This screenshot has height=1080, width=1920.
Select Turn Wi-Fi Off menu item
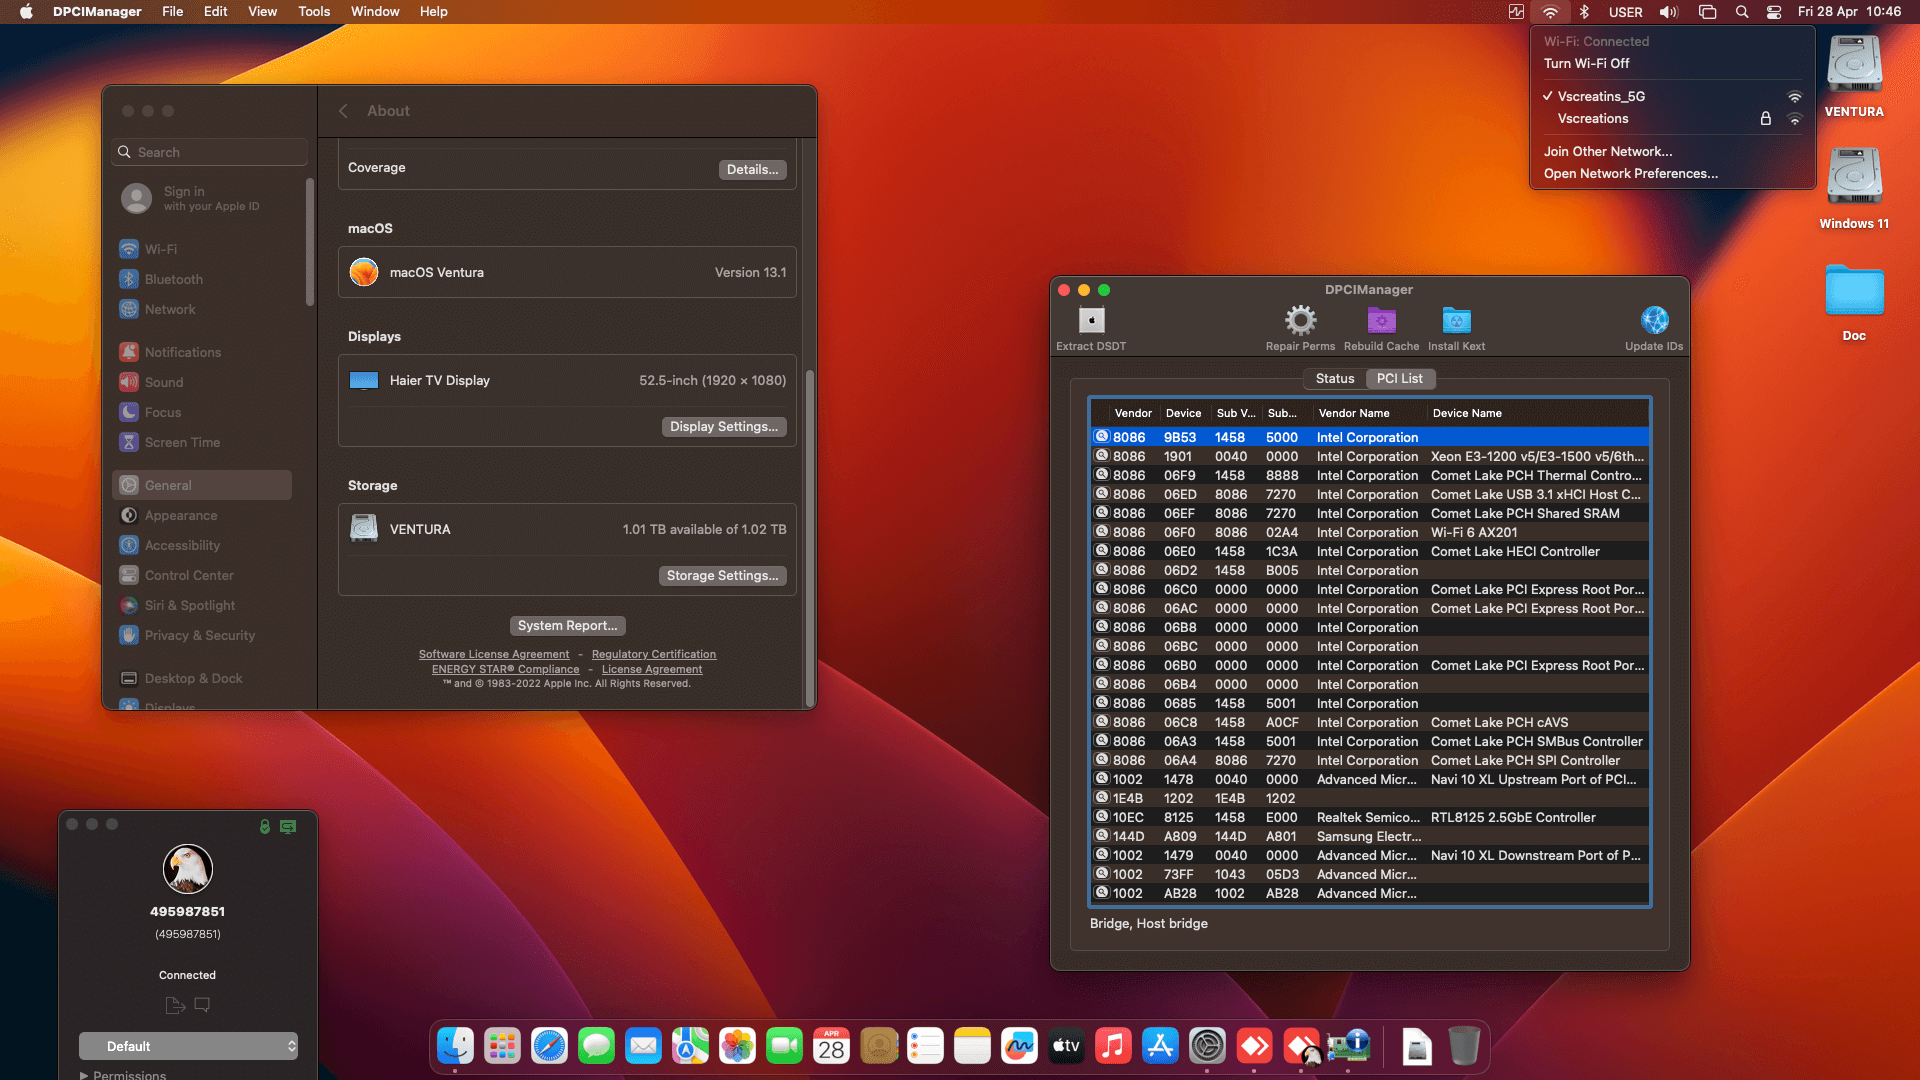tap(1672, 63)
